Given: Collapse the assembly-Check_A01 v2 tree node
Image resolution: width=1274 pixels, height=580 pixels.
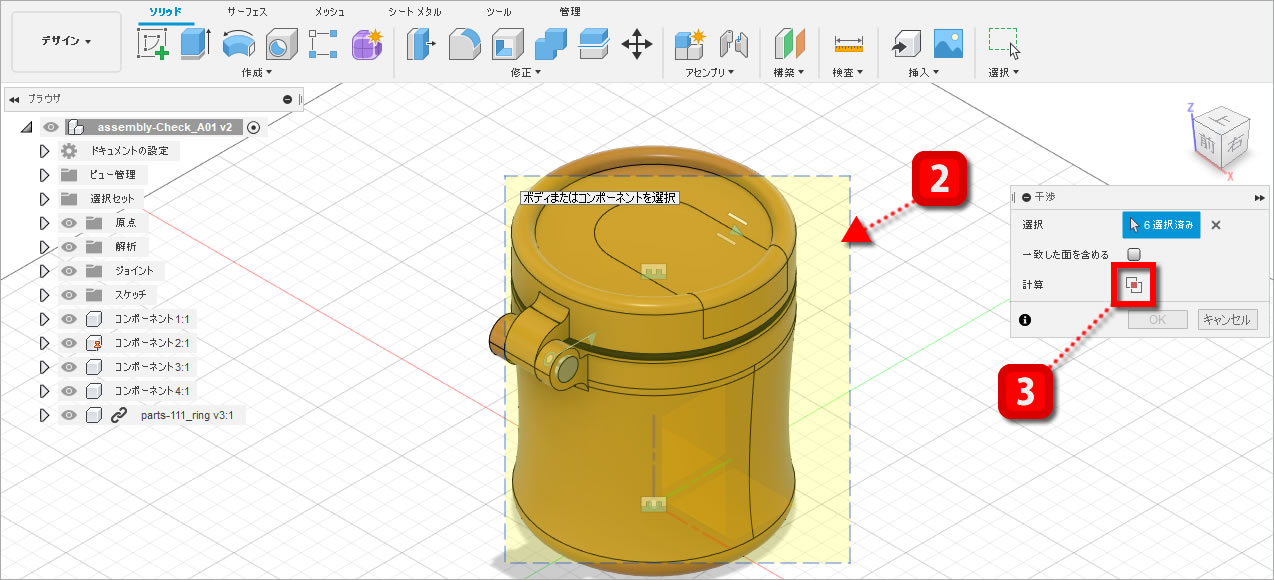Looking at the screenshot, I should click(x=25, y=127).
